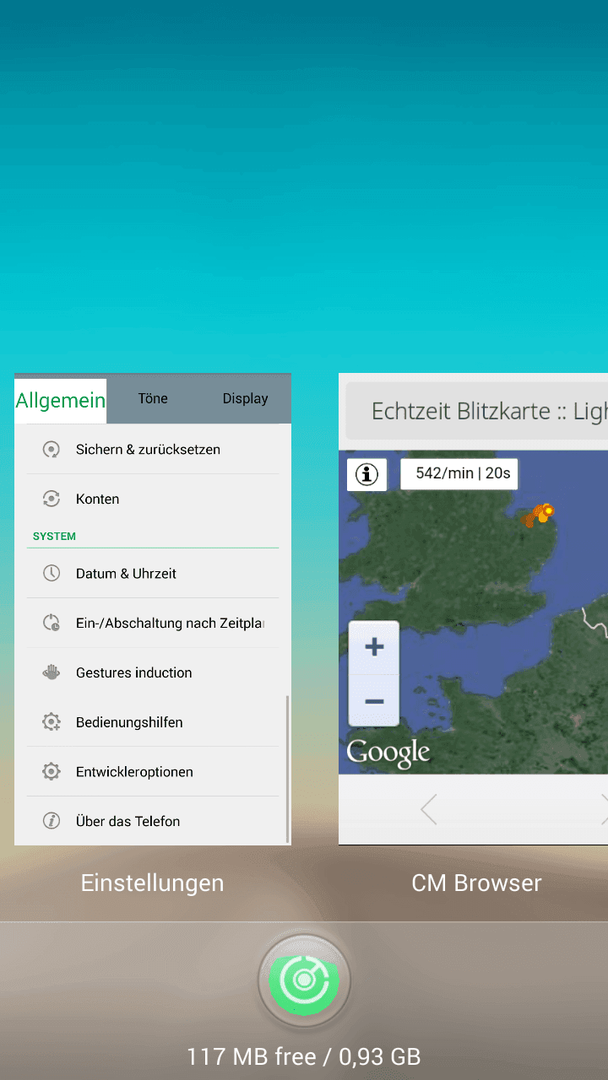Image resolution: width=608 pixels, height=1080 pixels.
Task: Click the settings list scrollbar
Action: (x=287, y=769)
